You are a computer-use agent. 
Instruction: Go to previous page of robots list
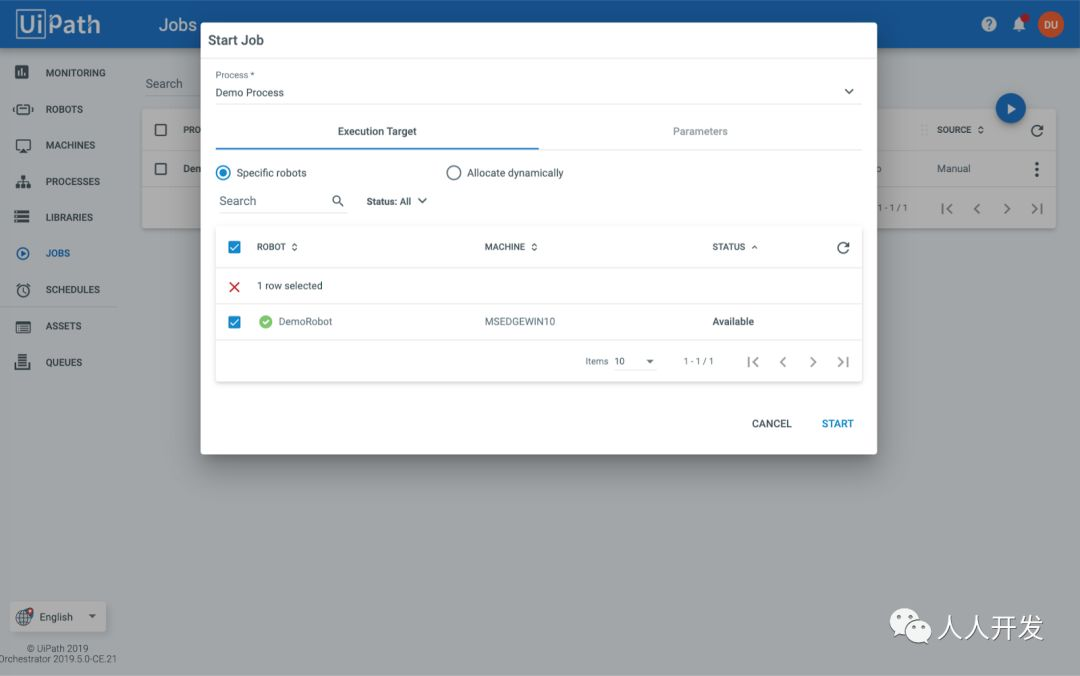coord(782,362)
